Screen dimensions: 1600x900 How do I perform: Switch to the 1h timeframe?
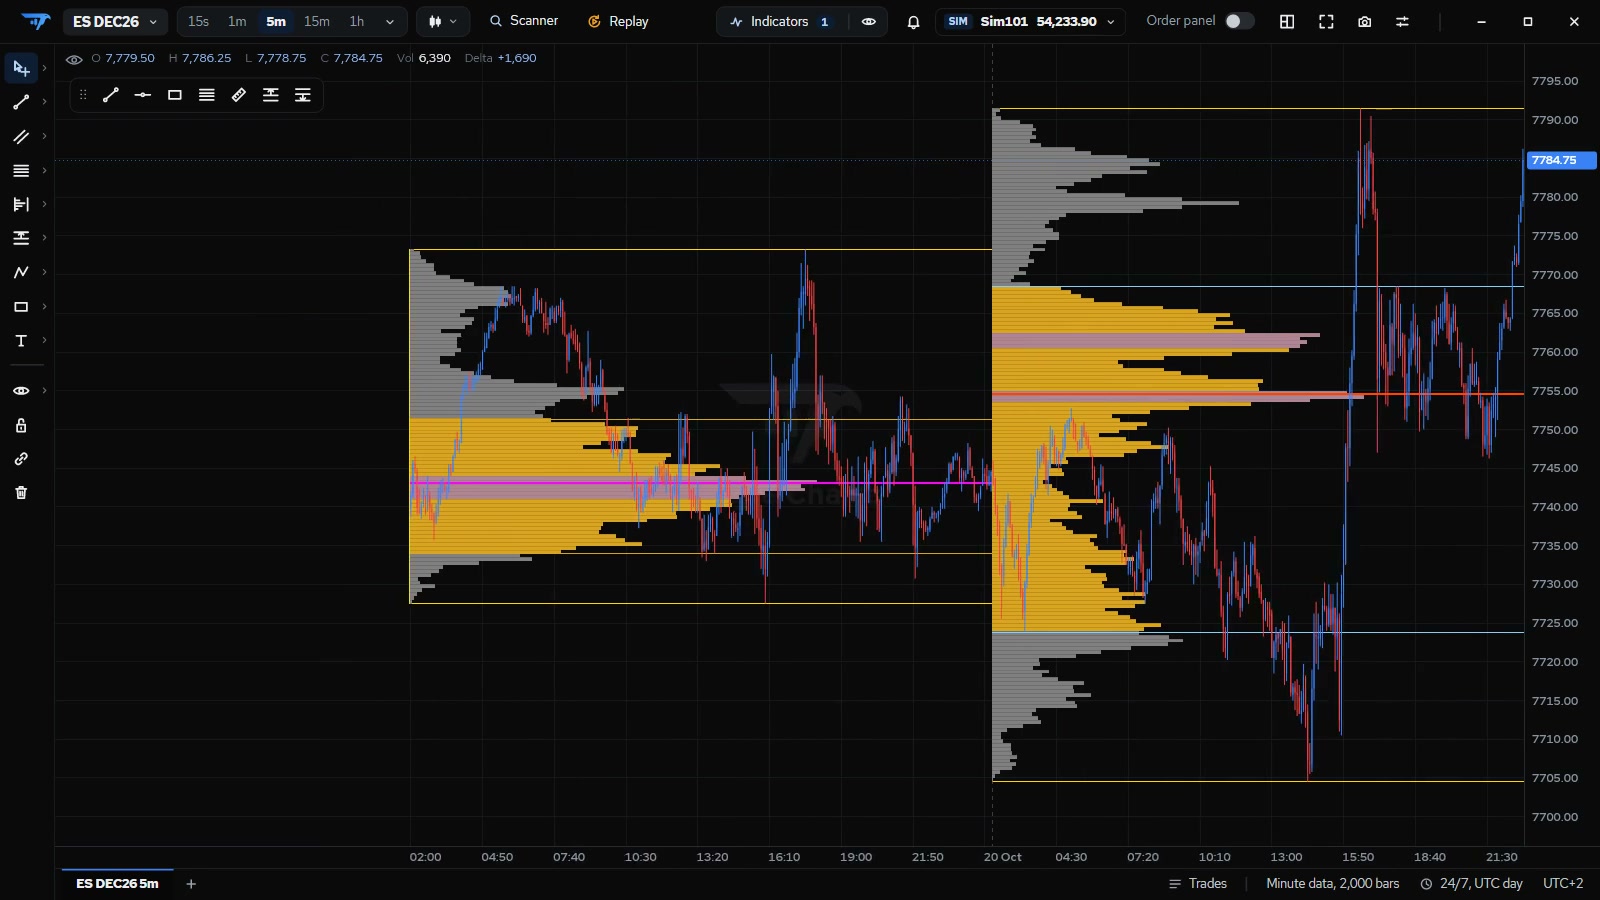pos(357,21)
